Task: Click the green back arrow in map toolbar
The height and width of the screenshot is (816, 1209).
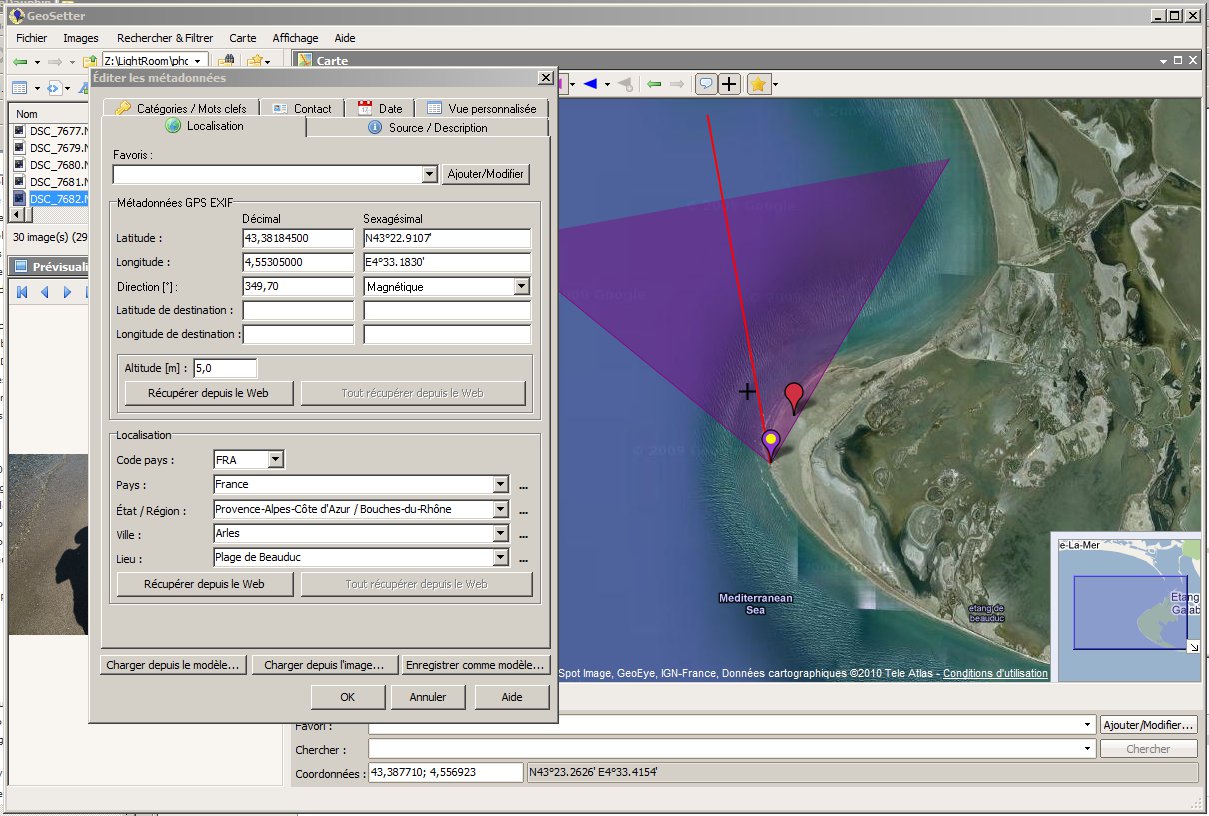Action: [x=654, y=85]
